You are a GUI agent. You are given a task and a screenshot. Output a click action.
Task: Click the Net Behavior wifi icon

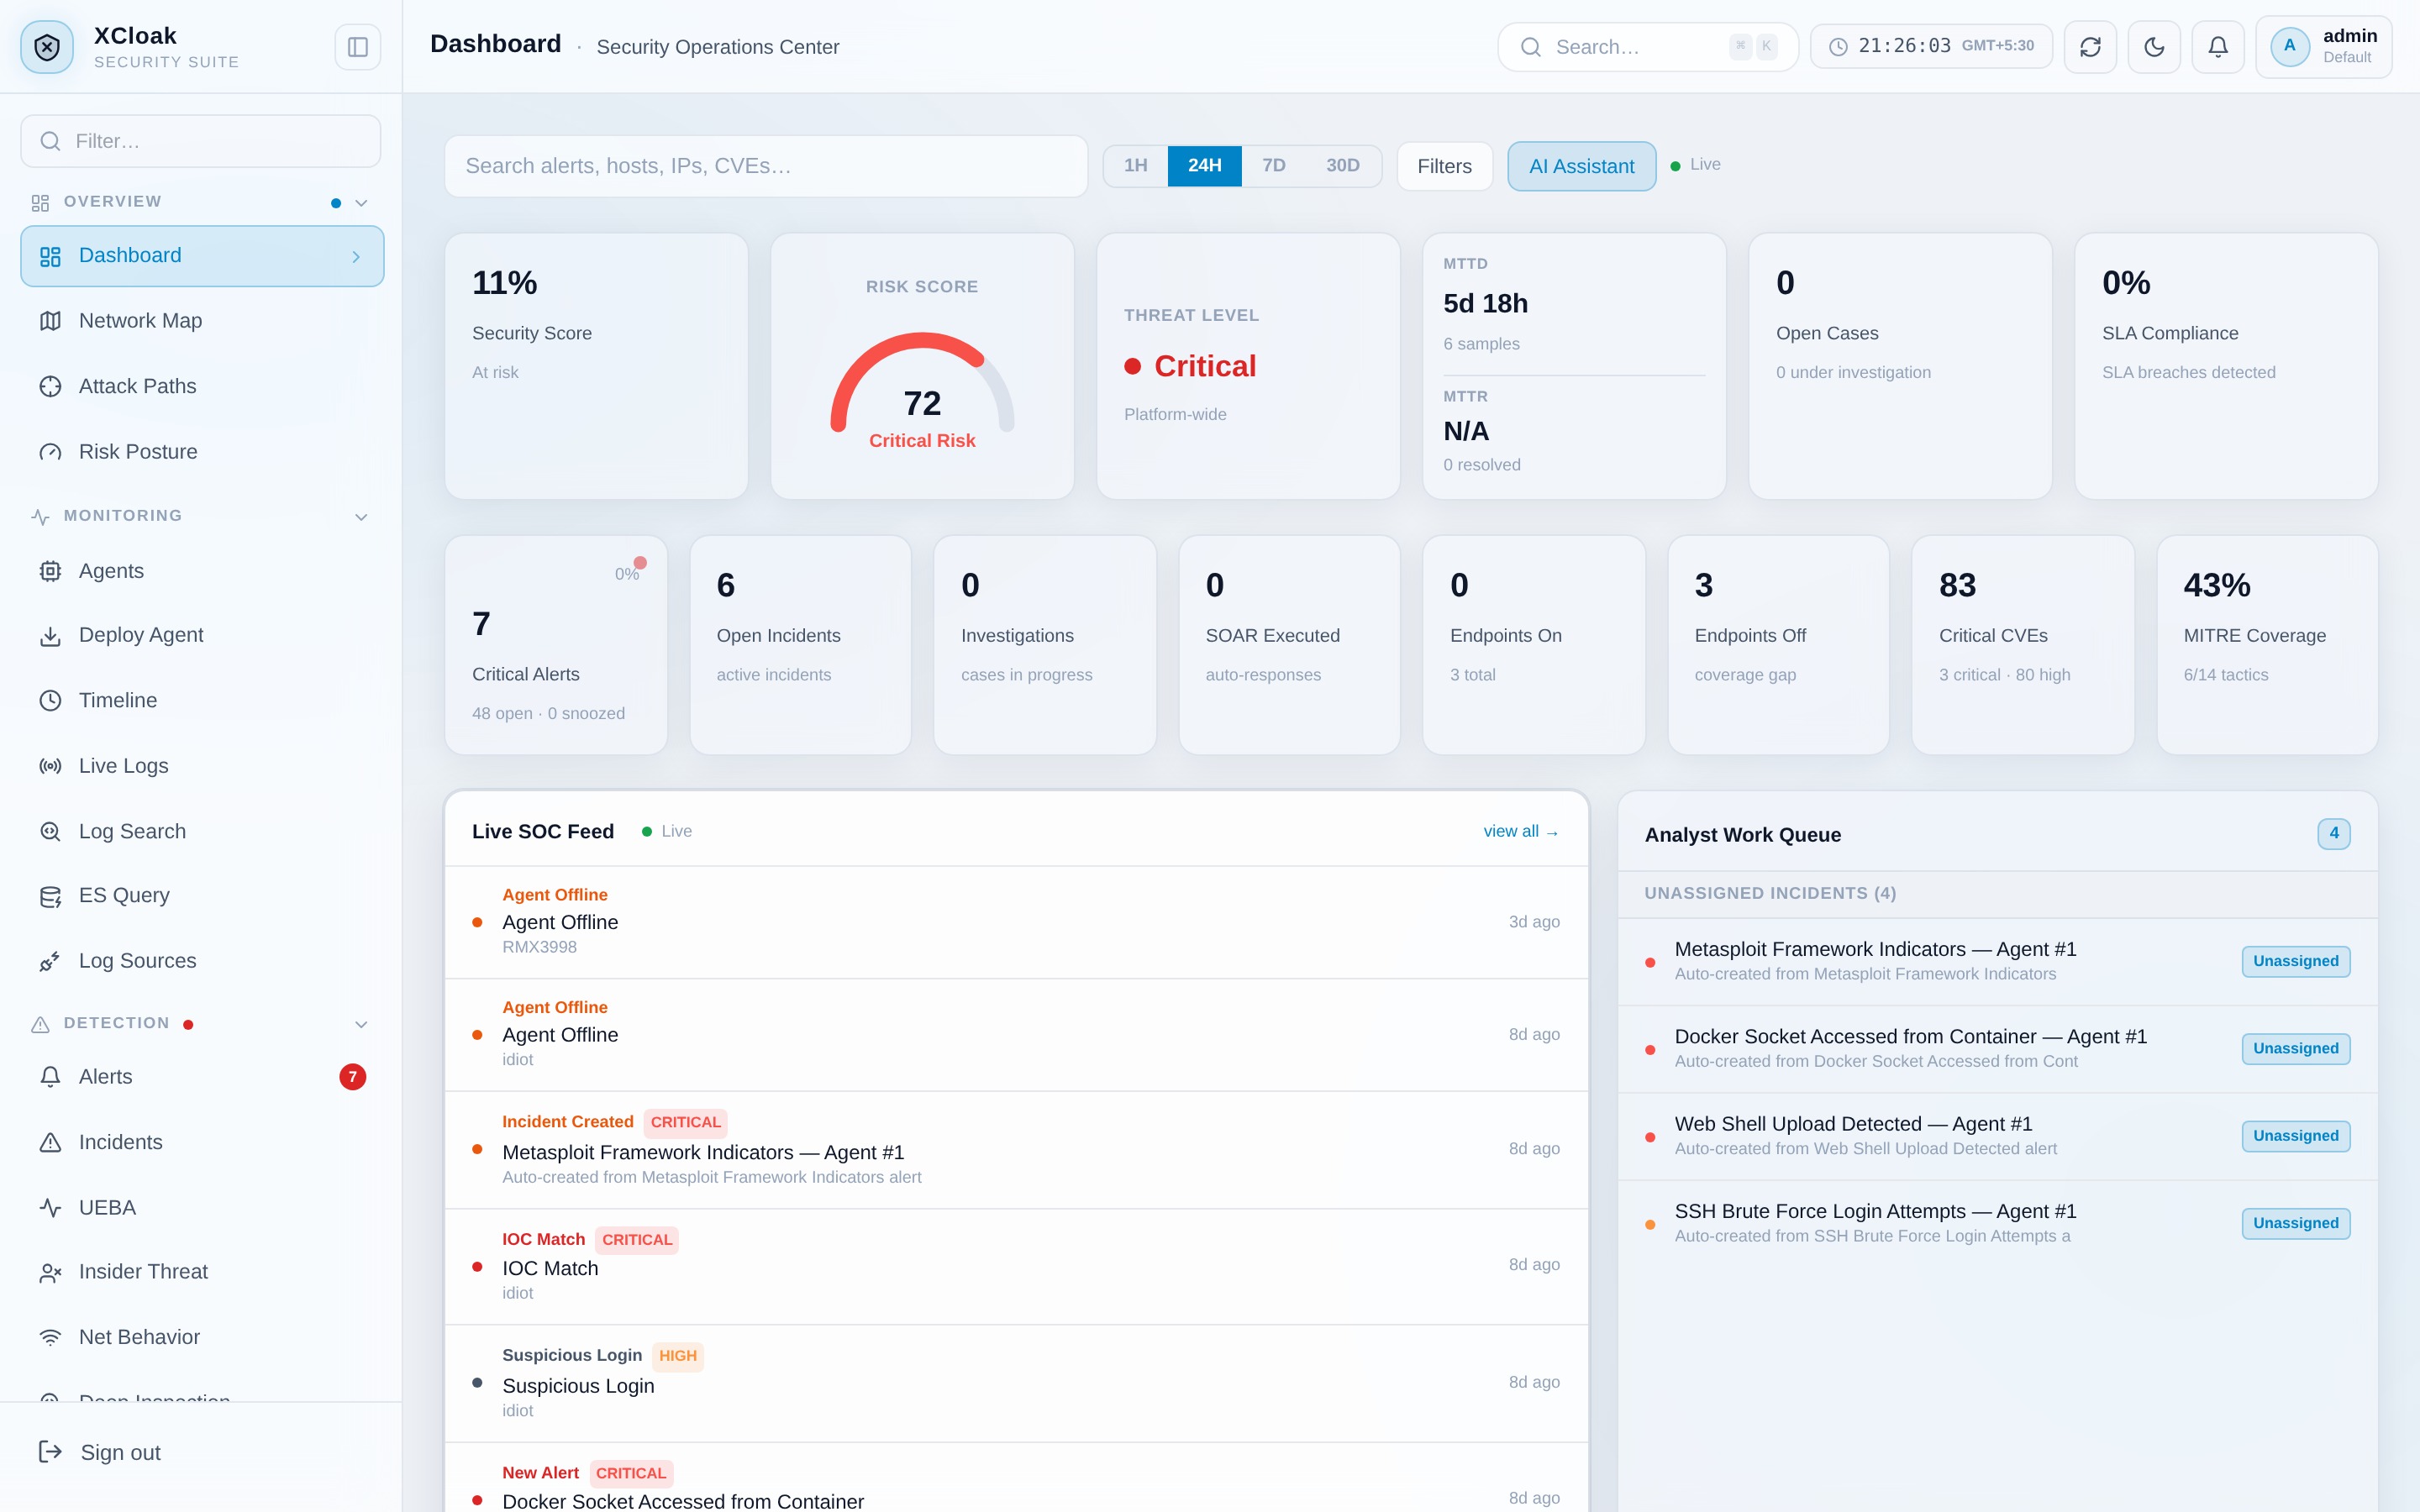[50, 1338]
